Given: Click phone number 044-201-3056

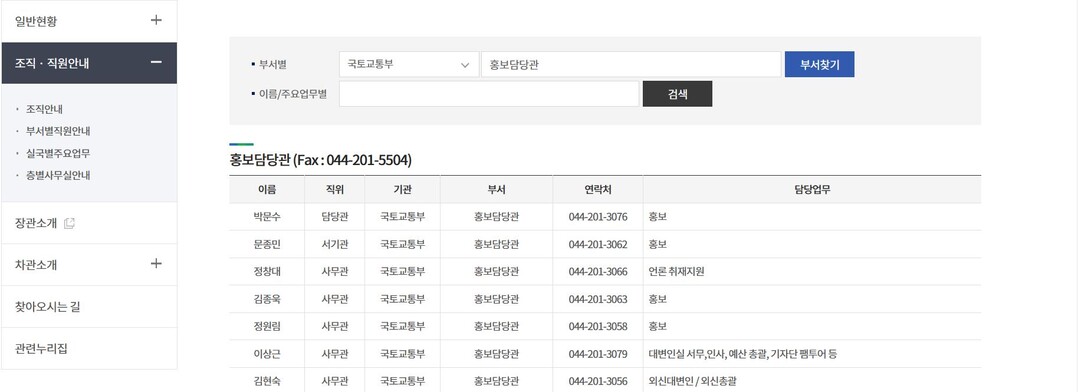Looking at the screenshot, I should click(x=598, y=382).
